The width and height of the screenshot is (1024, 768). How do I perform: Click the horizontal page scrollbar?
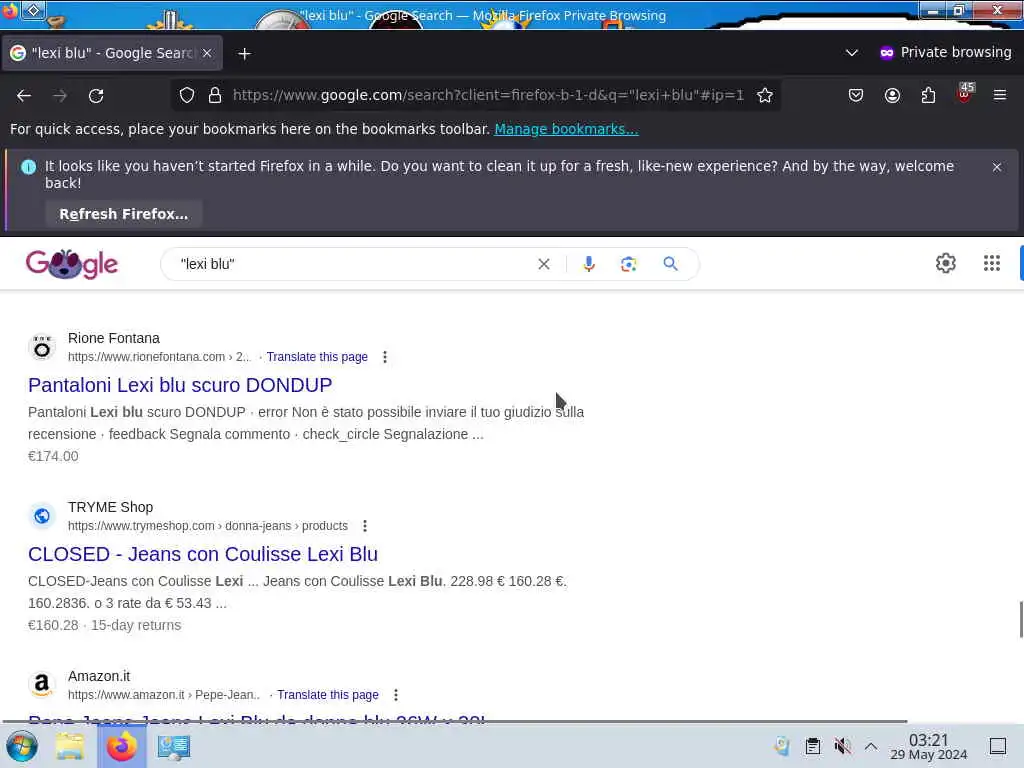click(455, 722)
